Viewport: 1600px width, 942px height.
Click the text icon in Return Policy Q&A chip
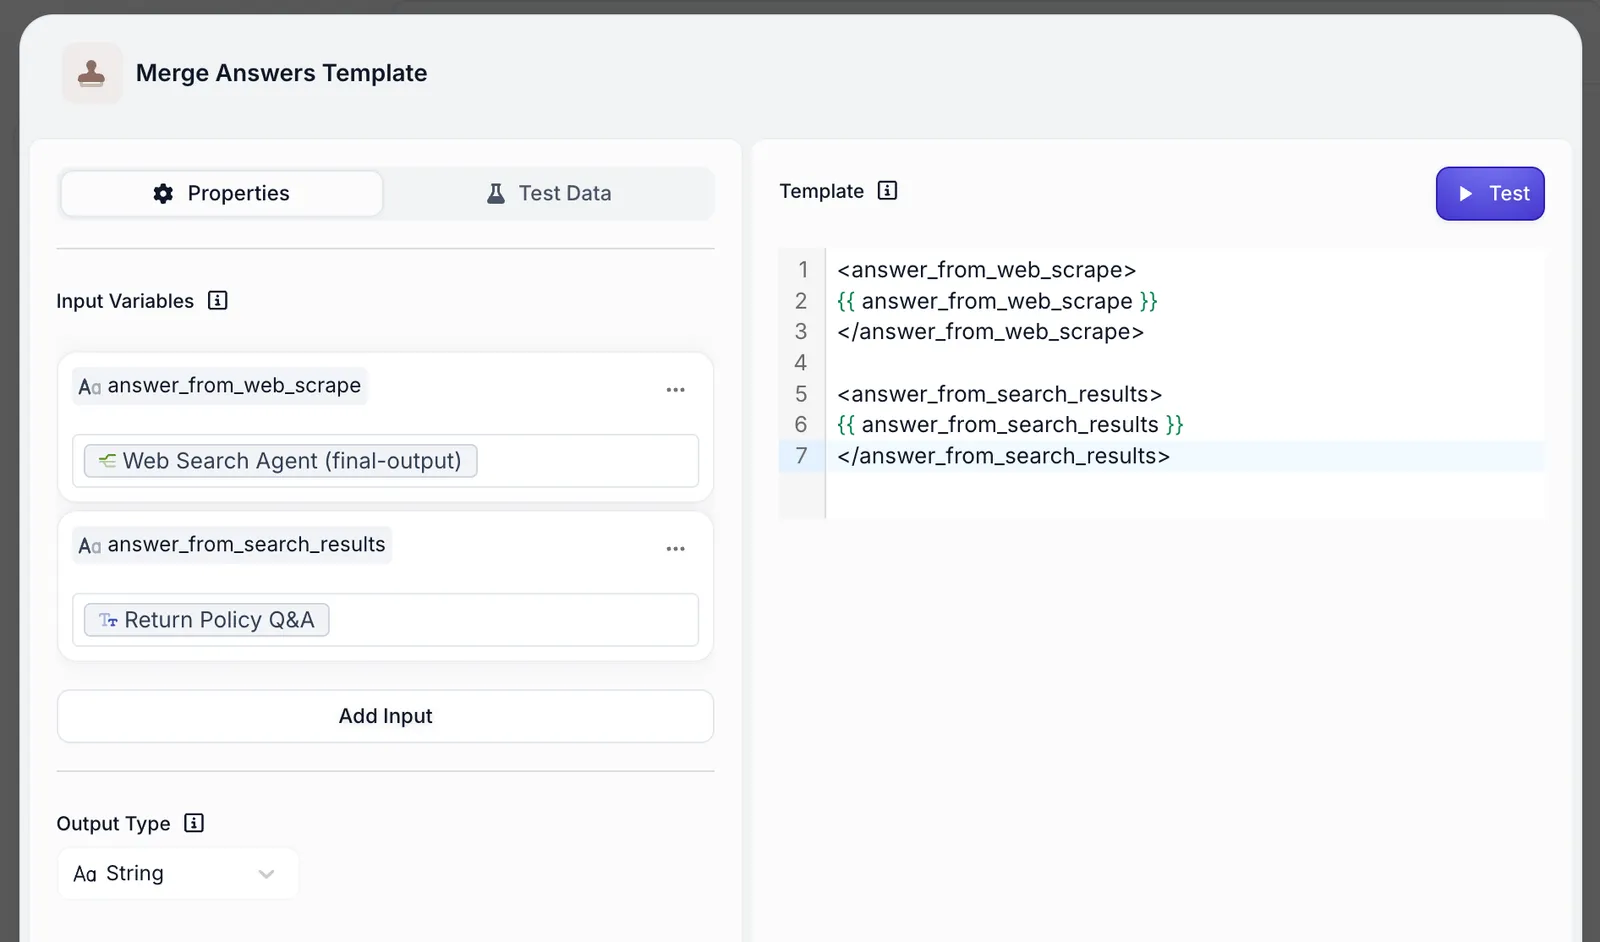click(x=108, y=620)
